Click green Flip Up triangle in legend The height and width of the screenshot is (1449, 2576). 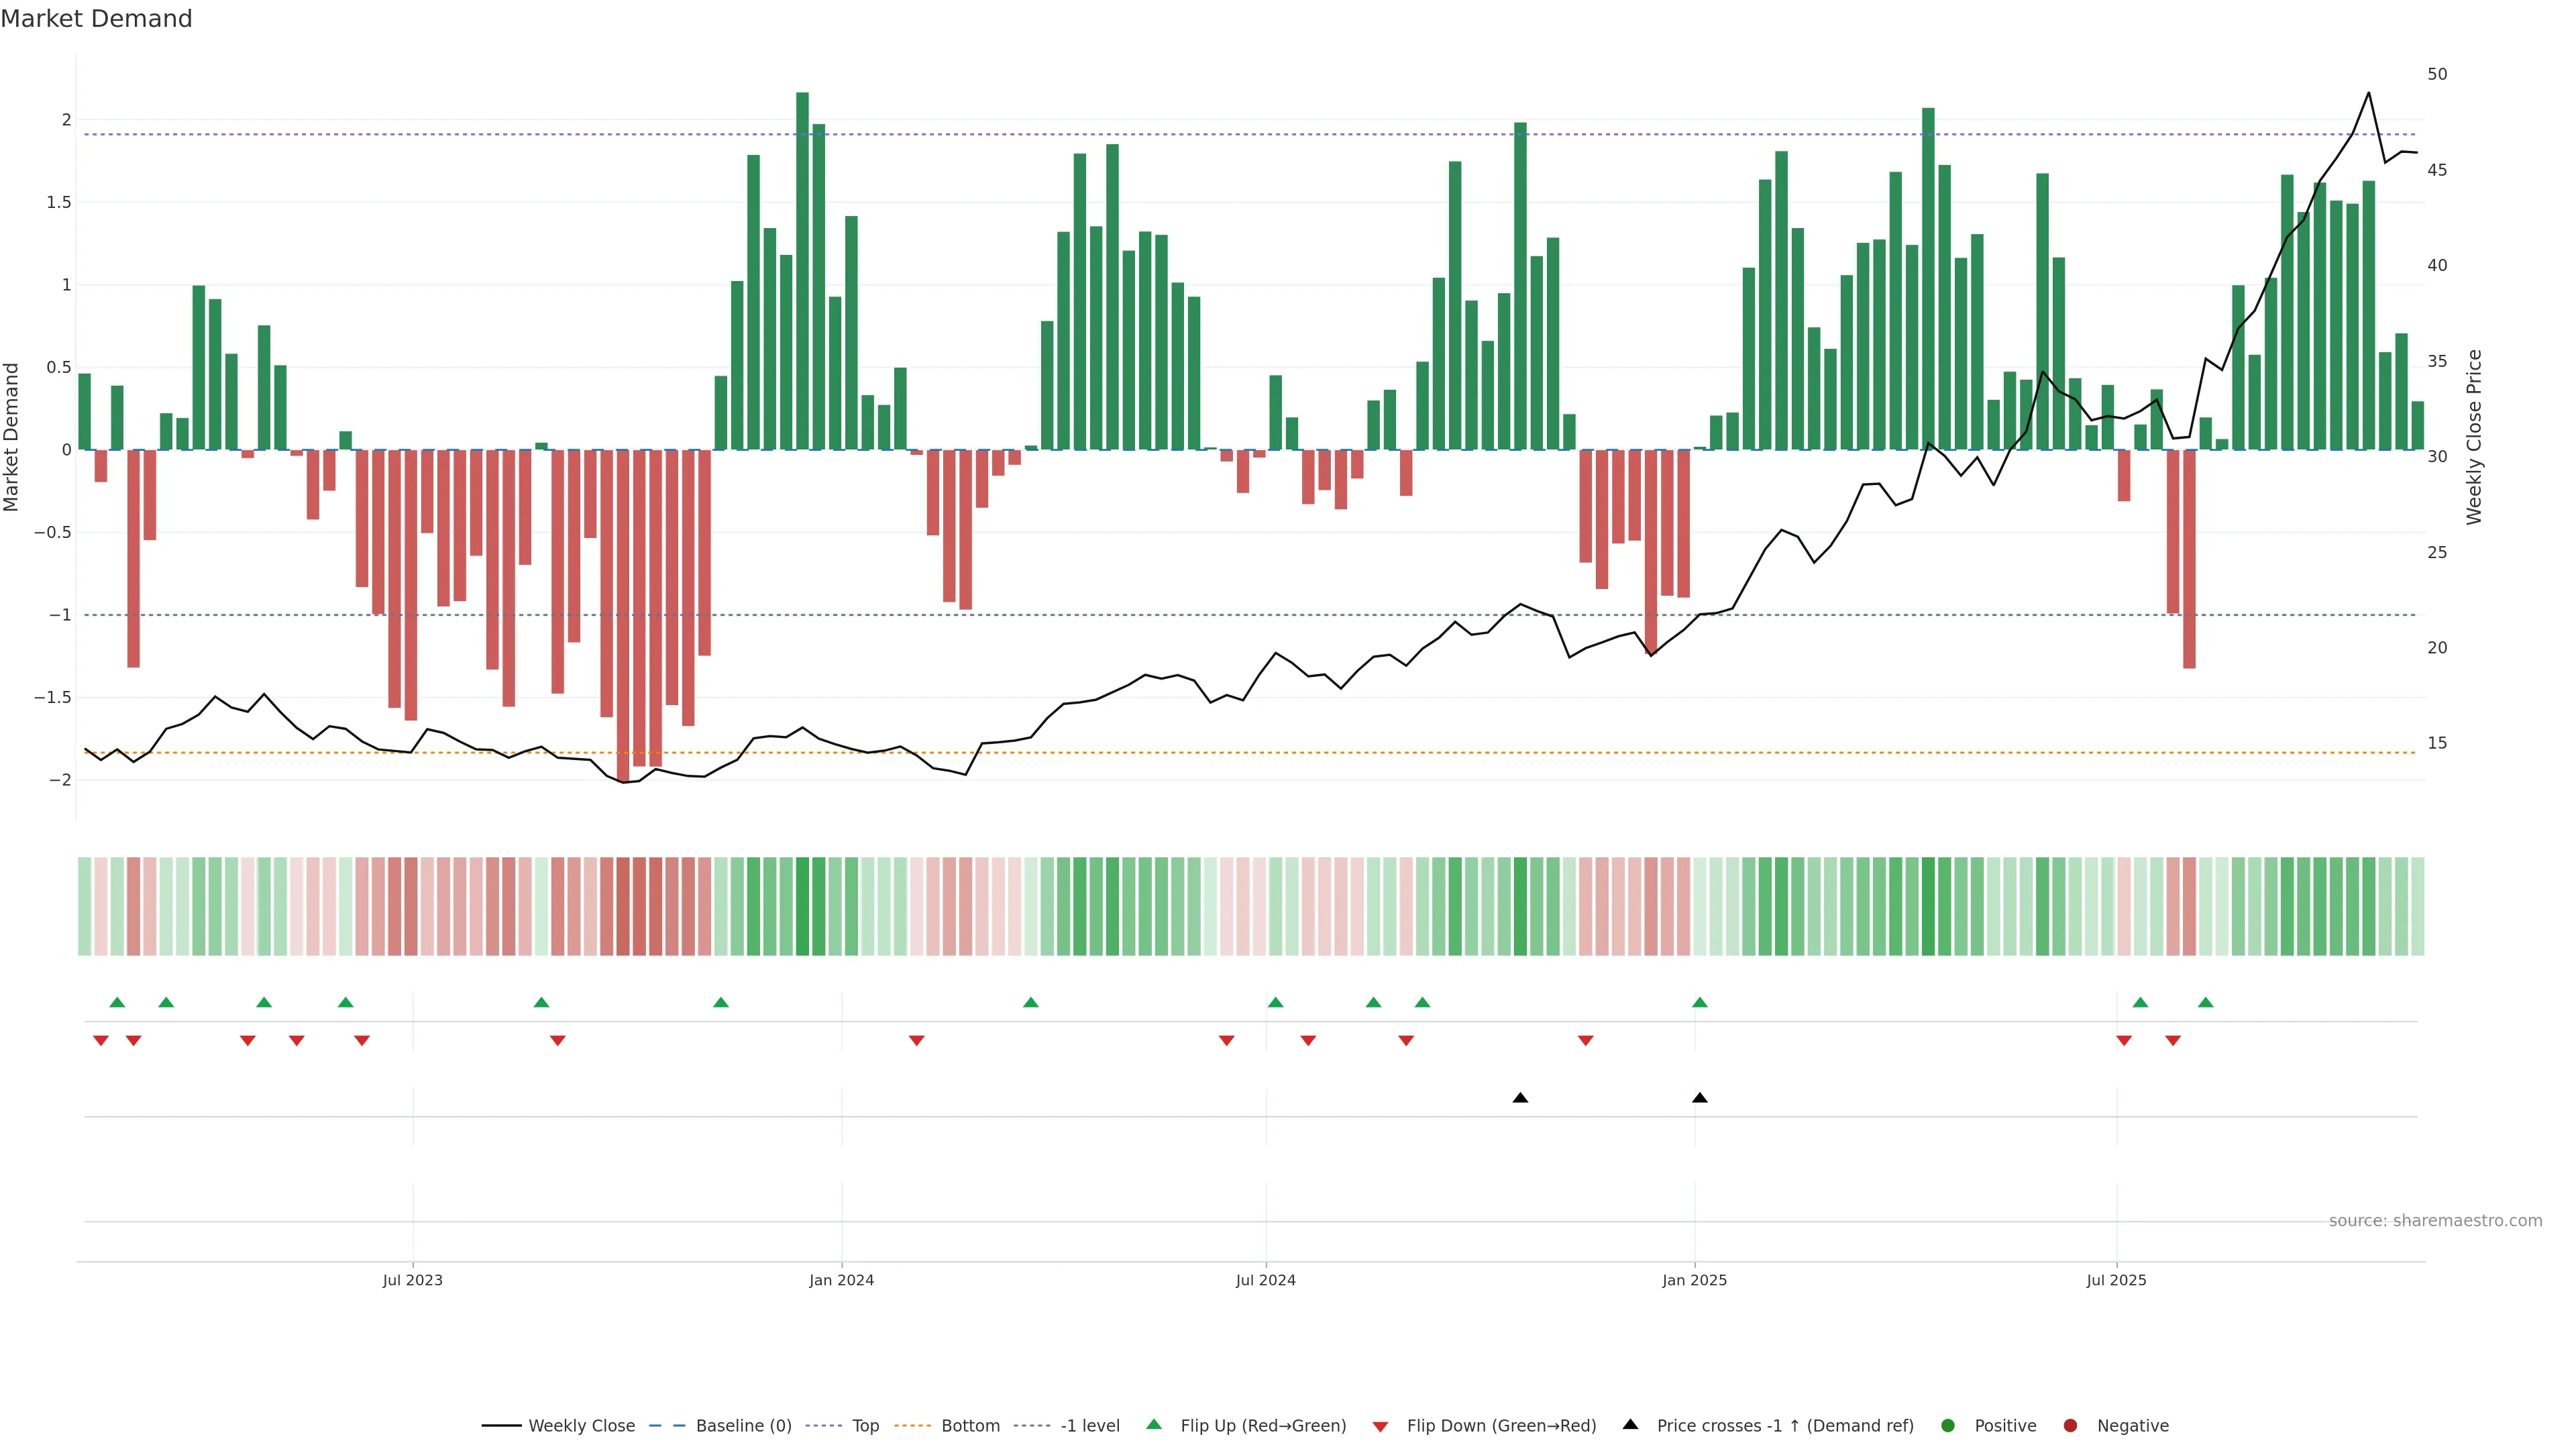pyautogui.click(x=1154, y=1424)
